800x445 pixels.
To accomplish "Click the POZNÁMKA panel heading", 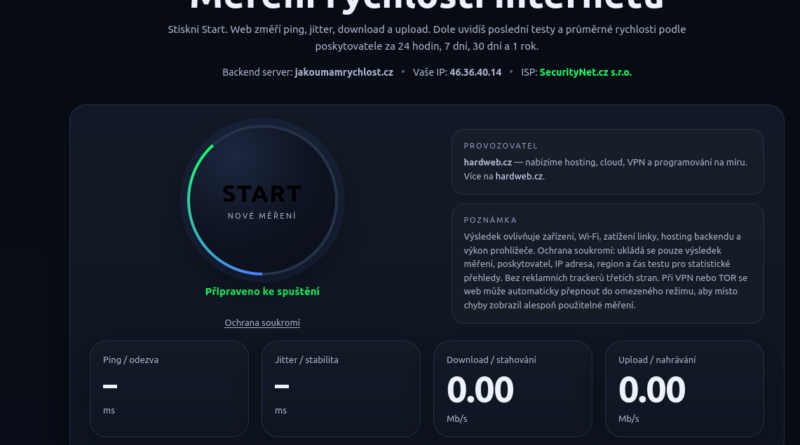I will pos(490,220).
